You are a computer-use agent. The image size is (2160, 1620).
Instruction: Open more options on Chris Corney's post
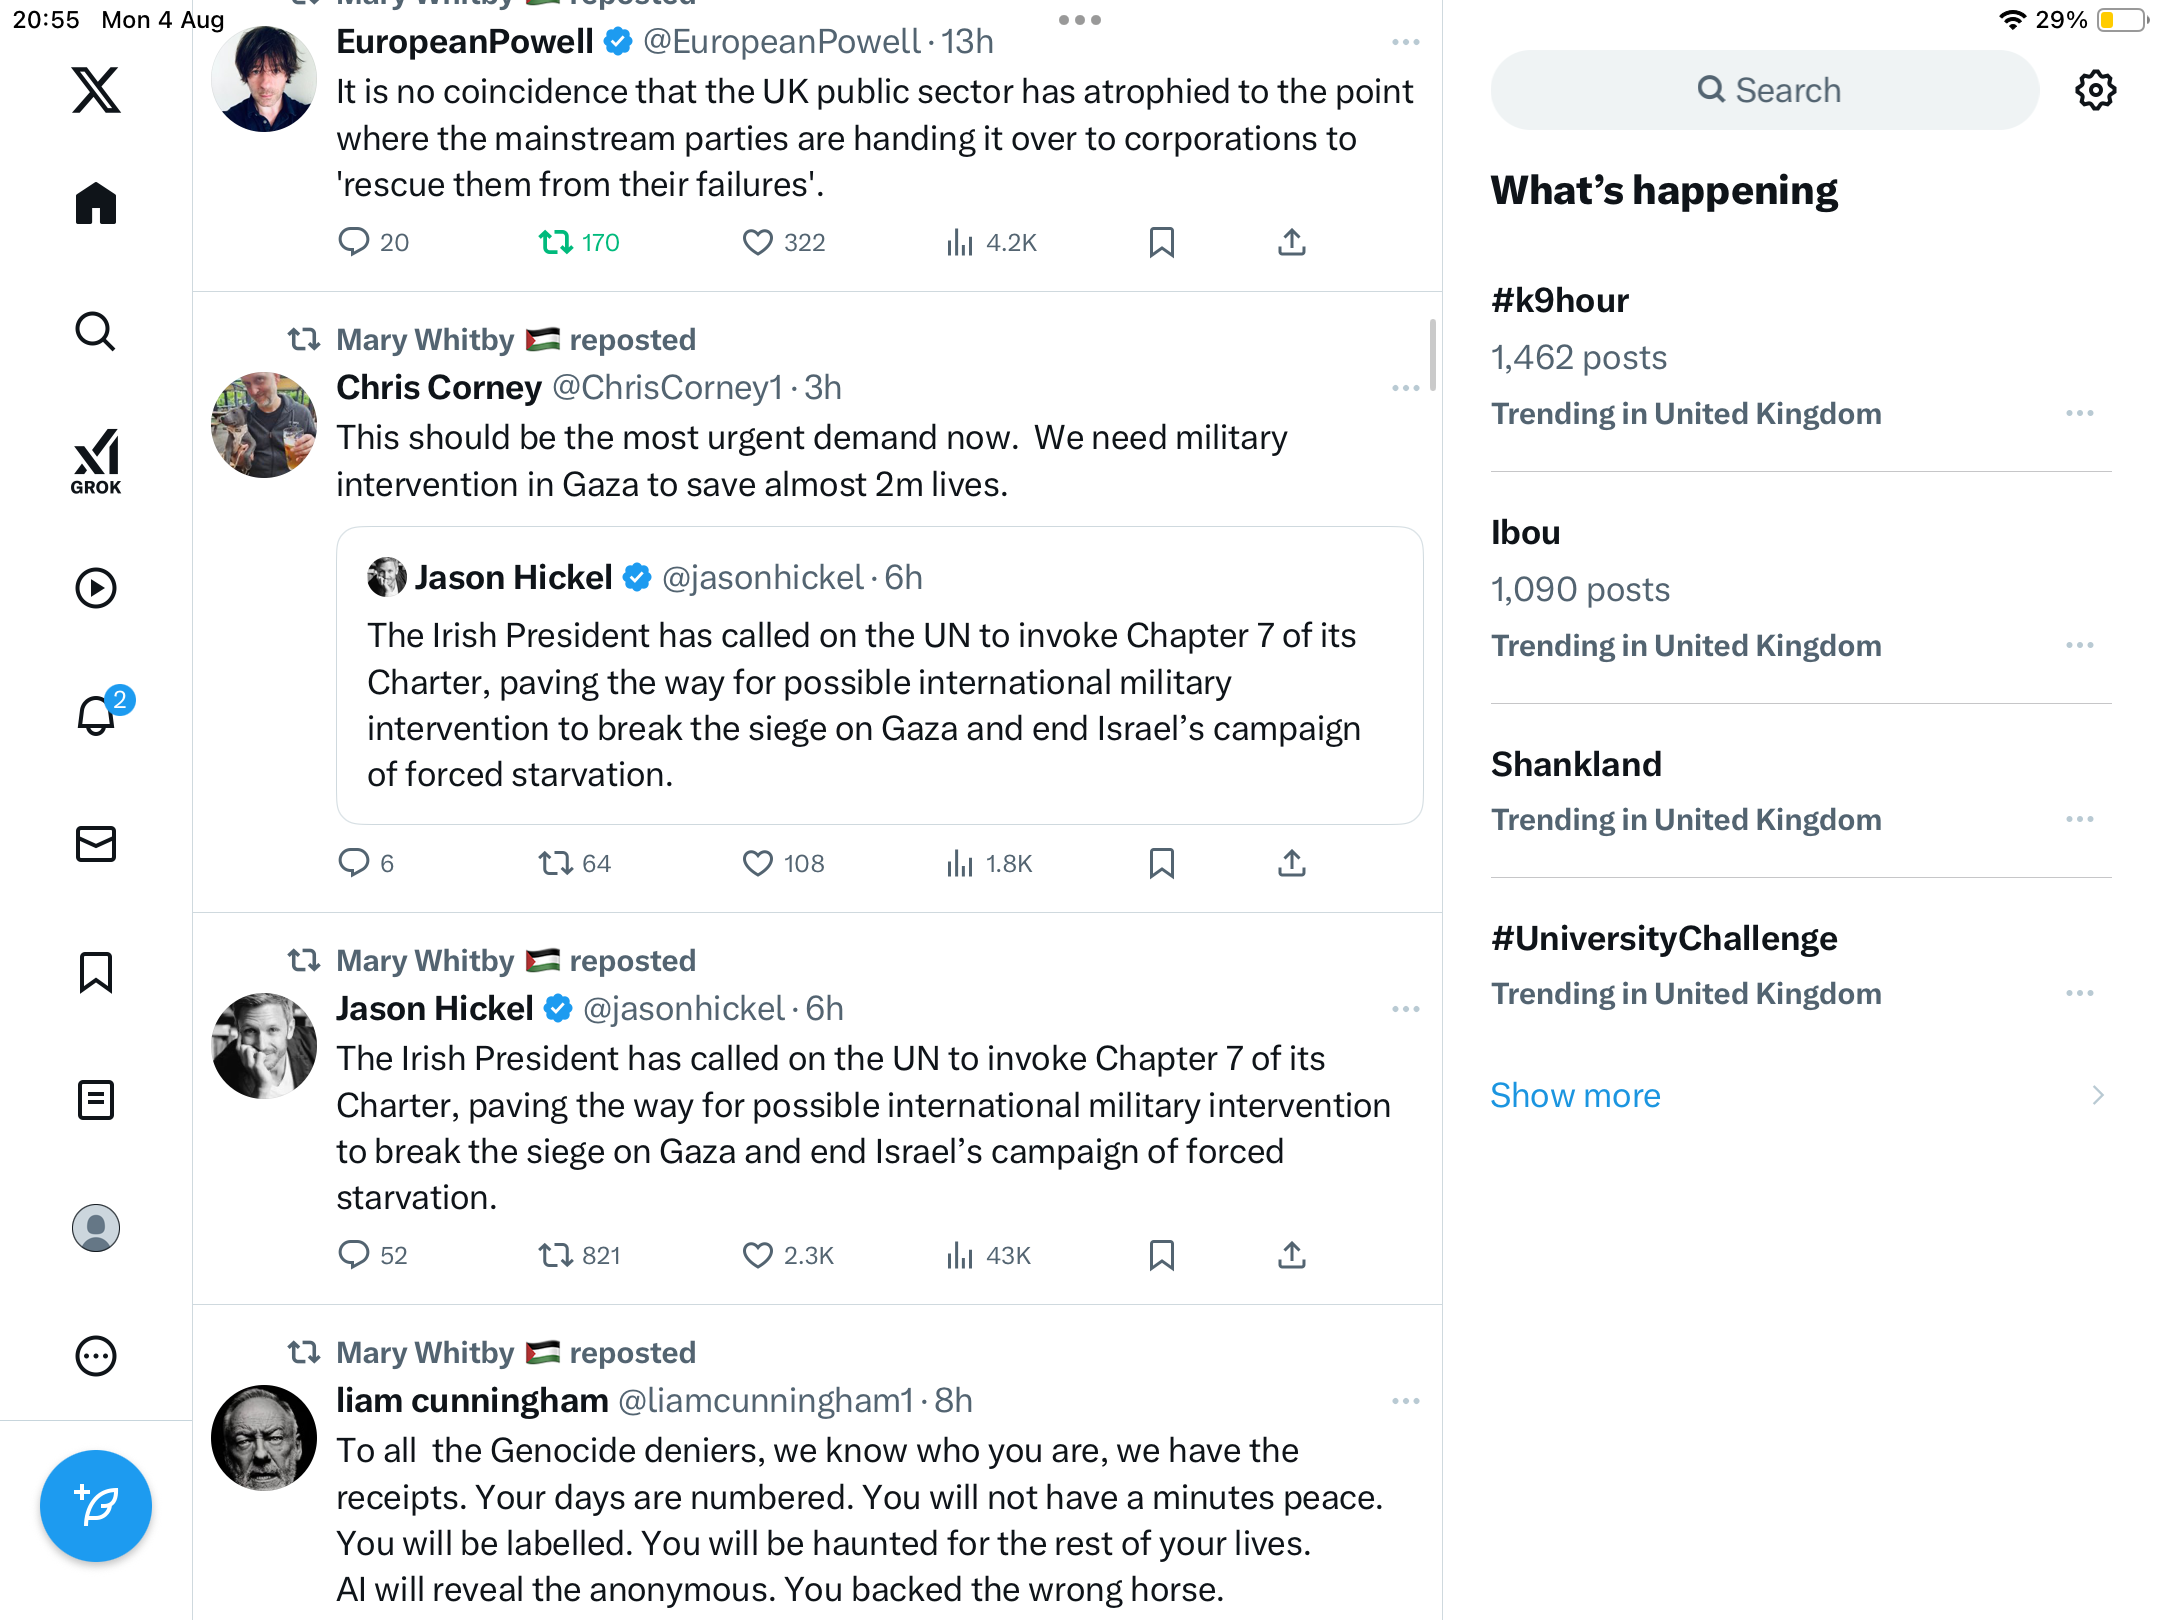[x=1405, y=388]
